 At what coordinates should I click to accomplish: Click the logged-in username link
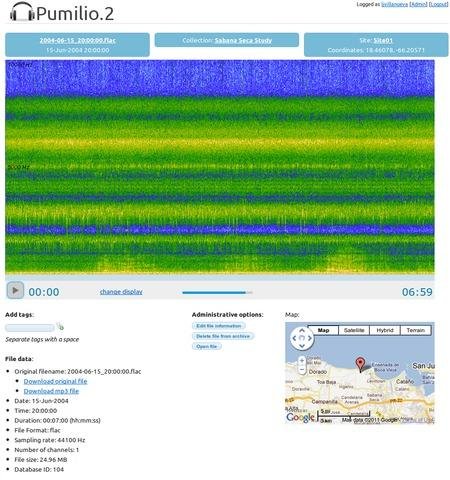(x=395, y=4)
